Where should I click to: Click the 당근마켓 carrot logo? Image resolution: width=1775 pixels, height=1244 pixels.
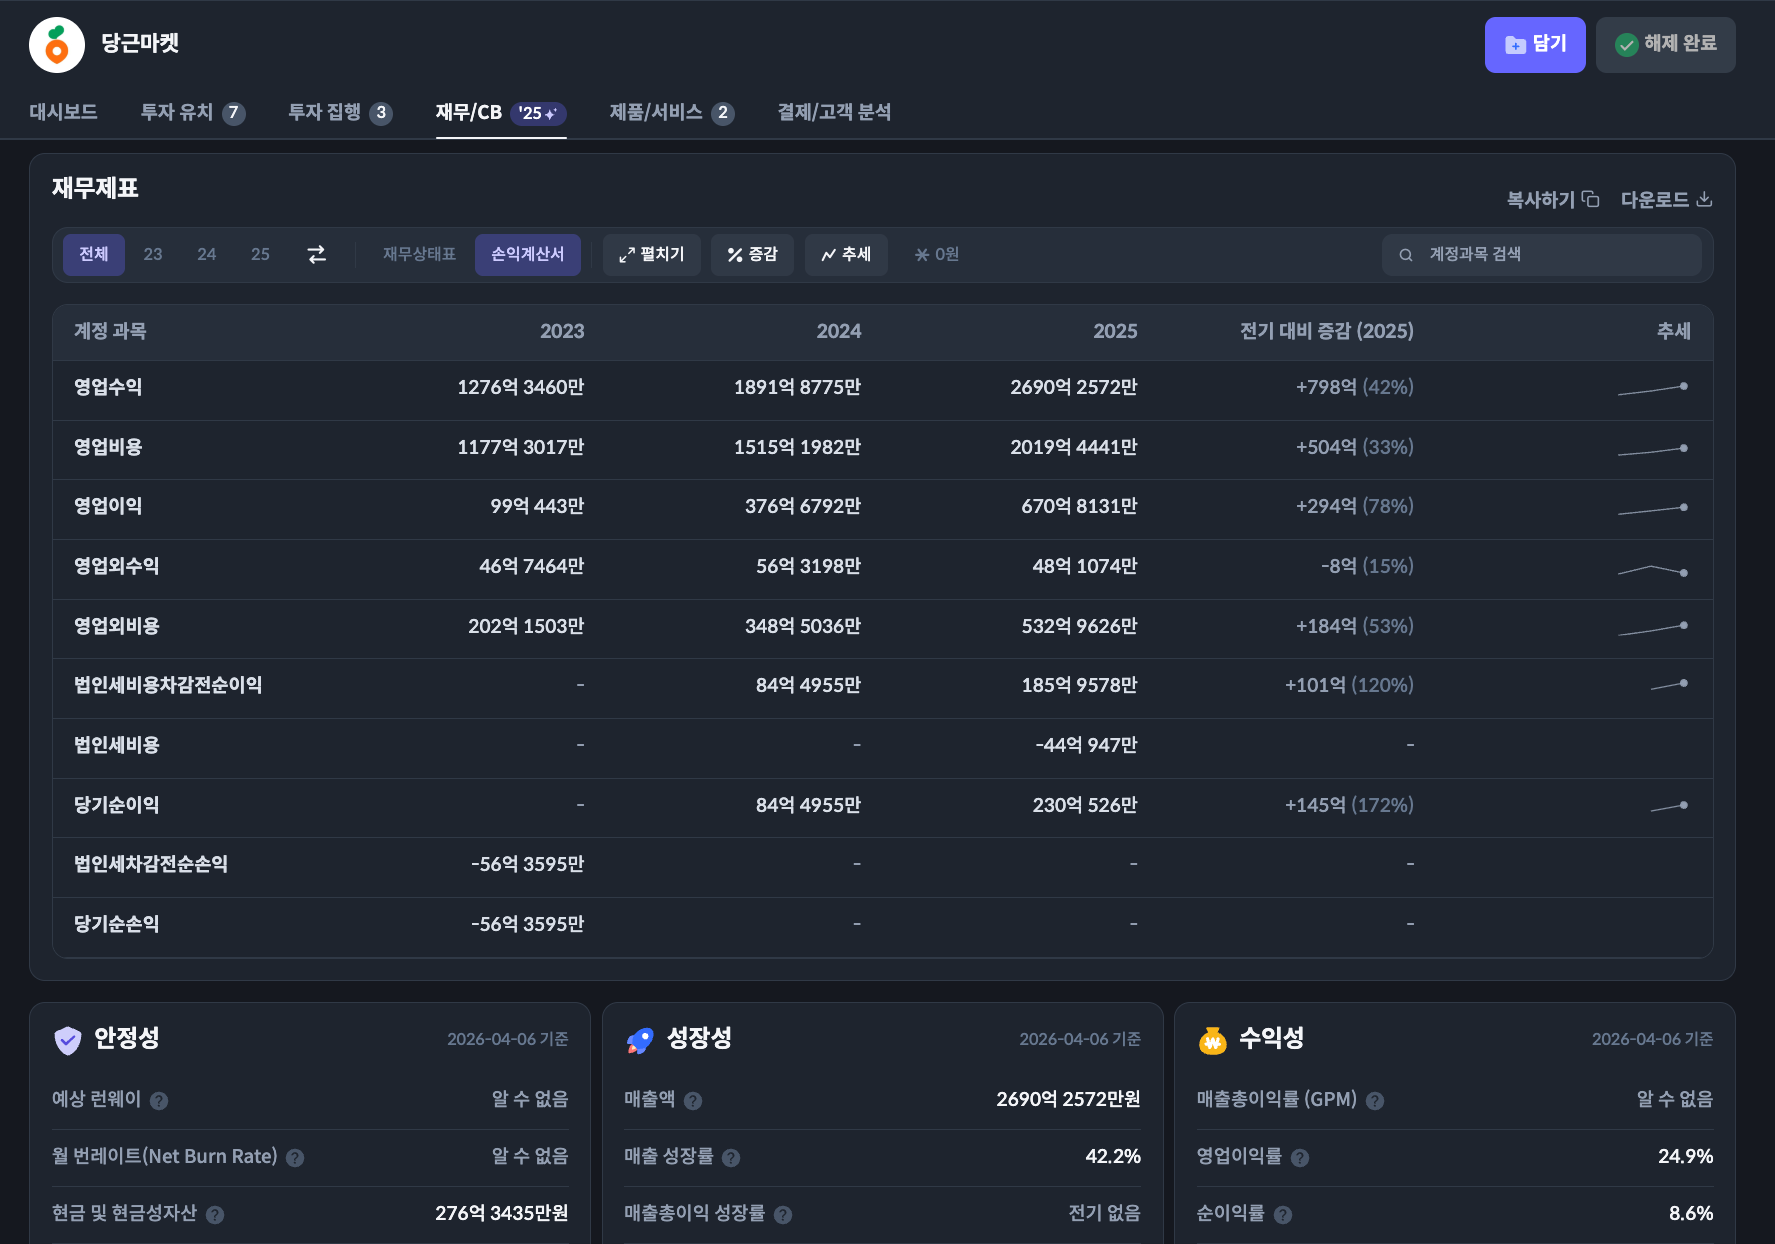tap(57, 45)
